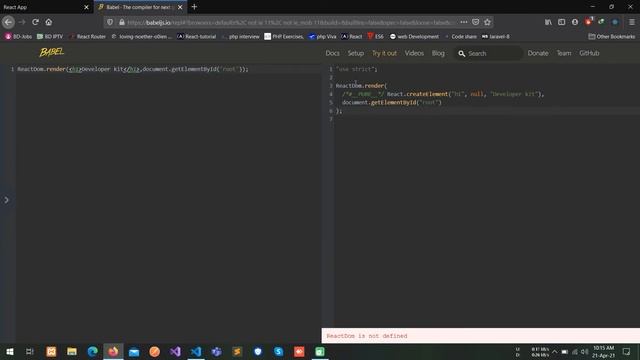This screenshot has height=360, width=640.
Task: Select the Try it out menu item
Action: click(x=384, y=53)
